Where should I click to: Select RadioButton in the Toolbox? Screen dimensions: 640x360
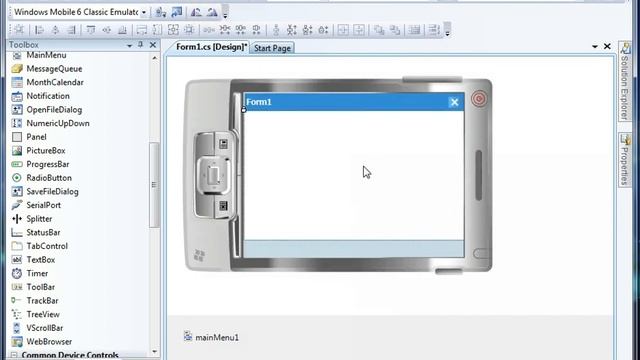click(49, 178)
